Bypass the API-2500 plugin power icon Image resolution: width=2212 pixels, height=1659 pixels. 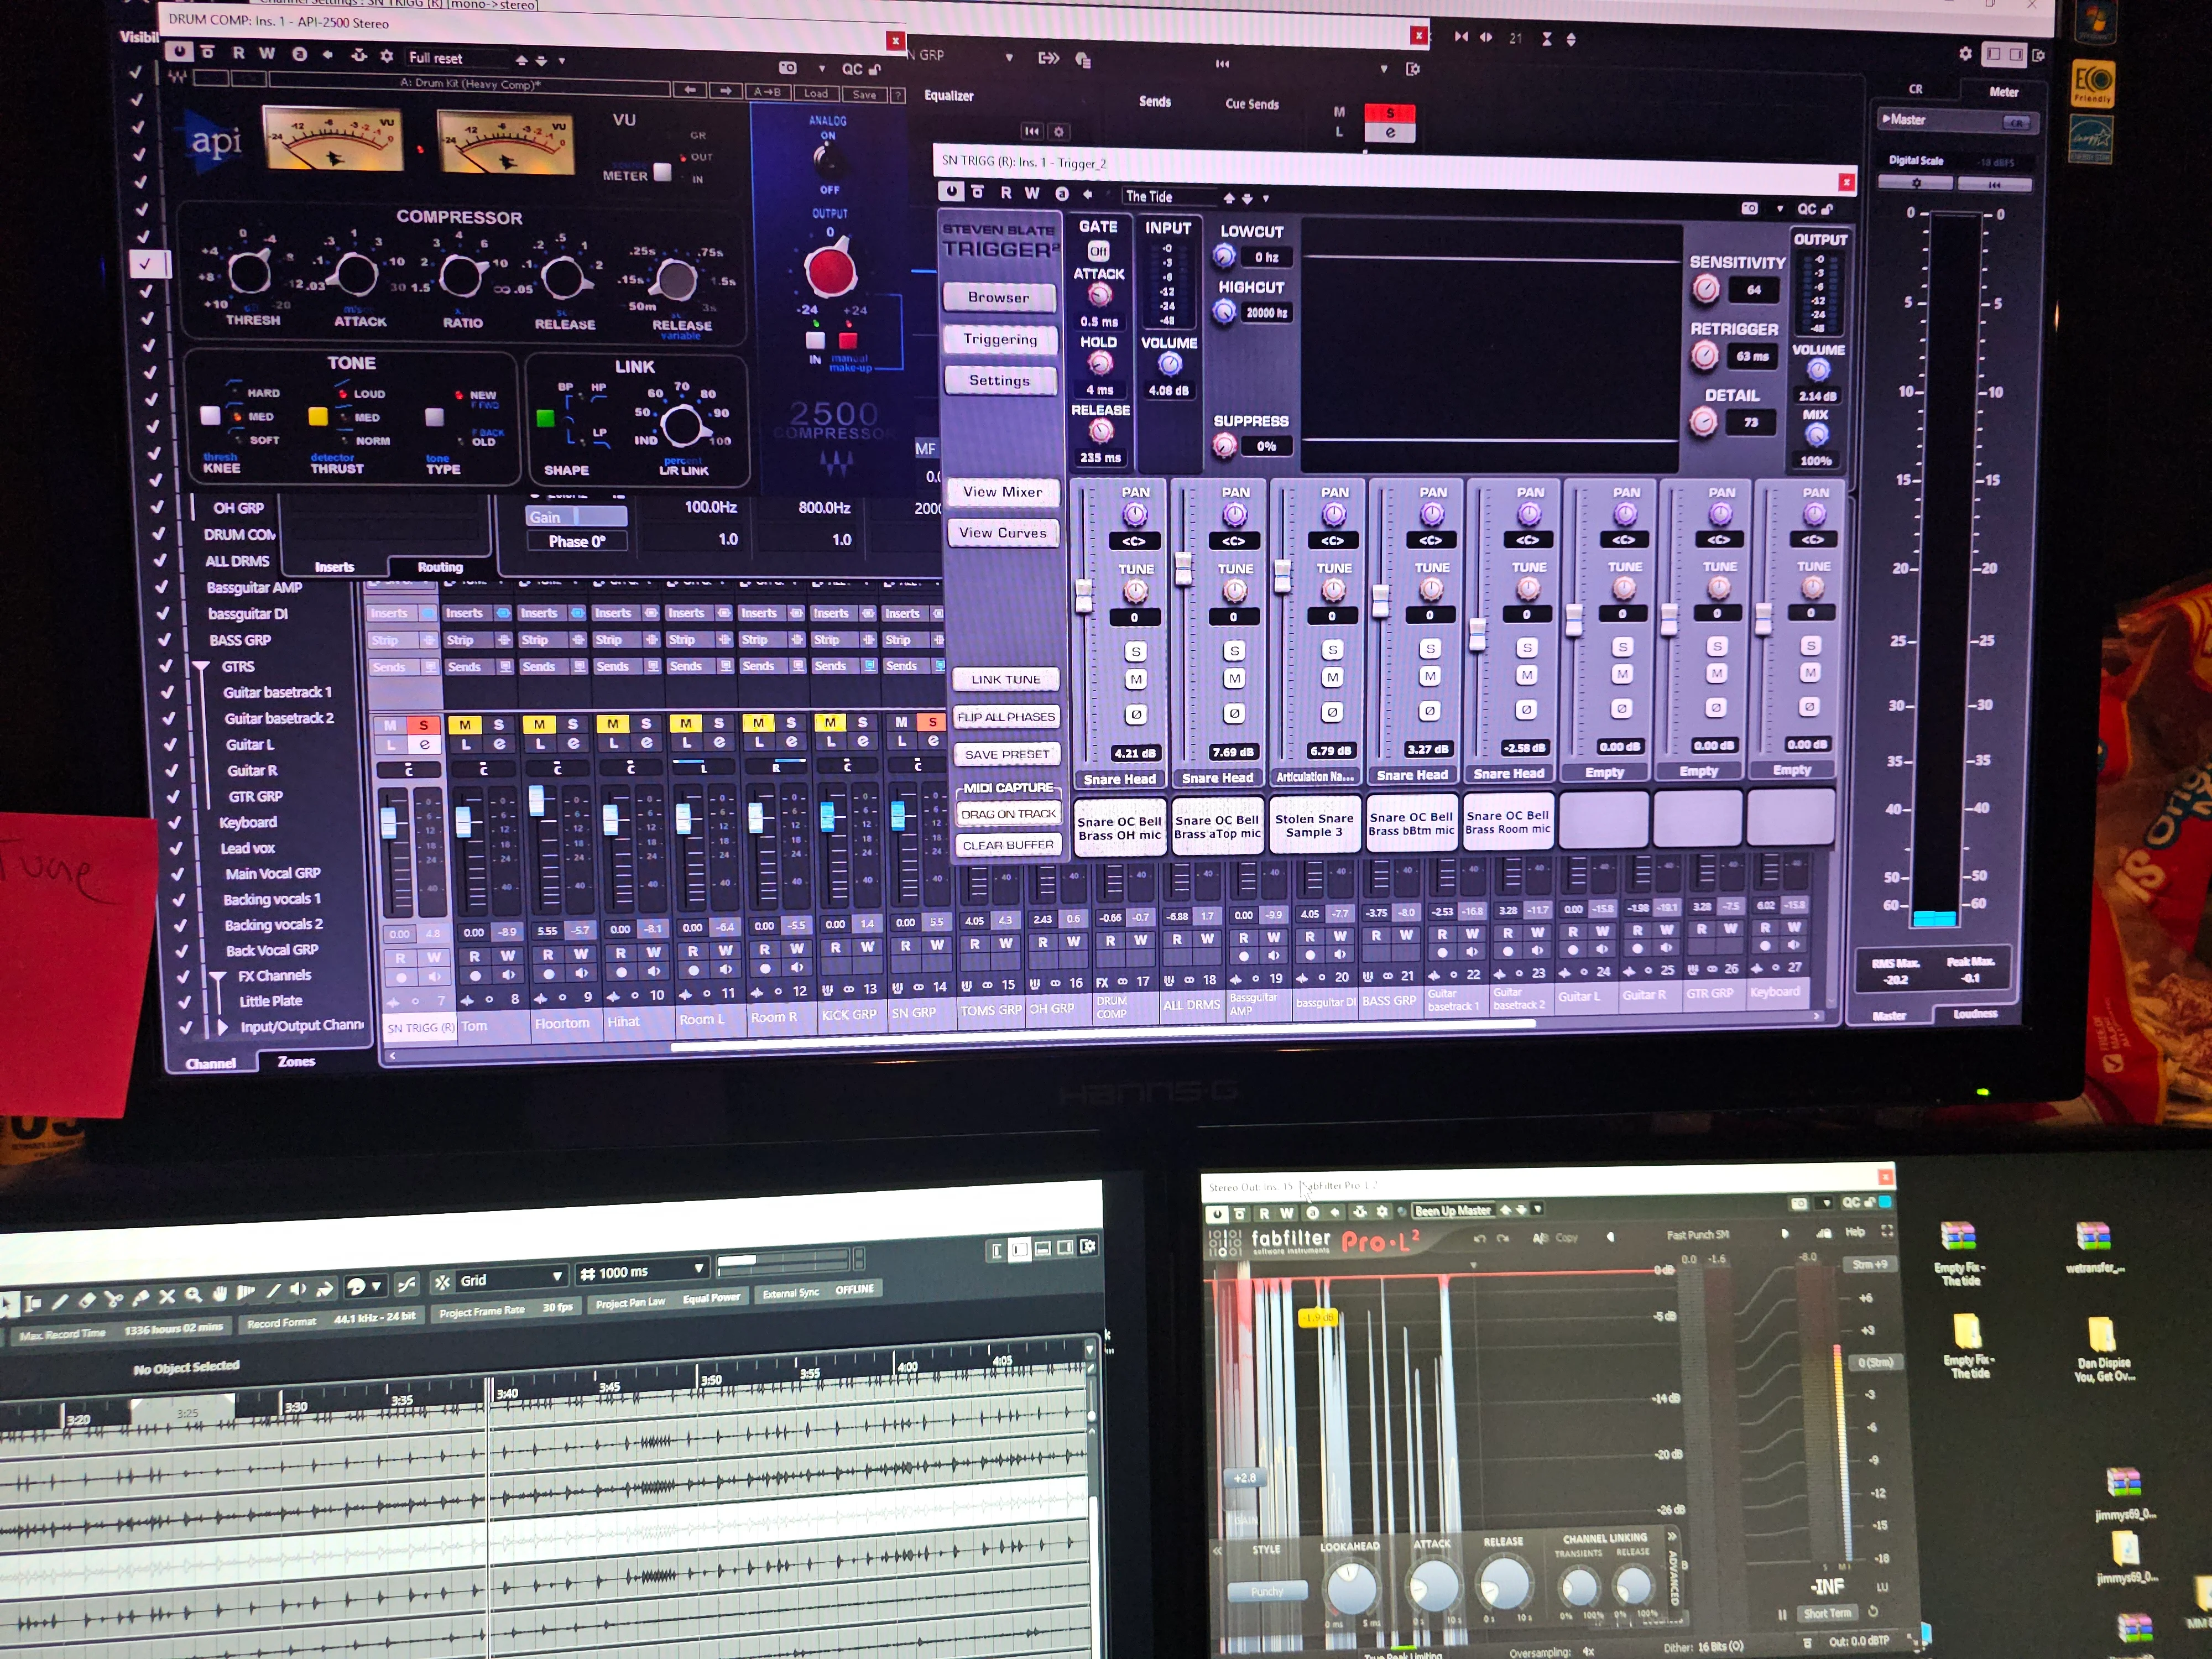point(178,51)
